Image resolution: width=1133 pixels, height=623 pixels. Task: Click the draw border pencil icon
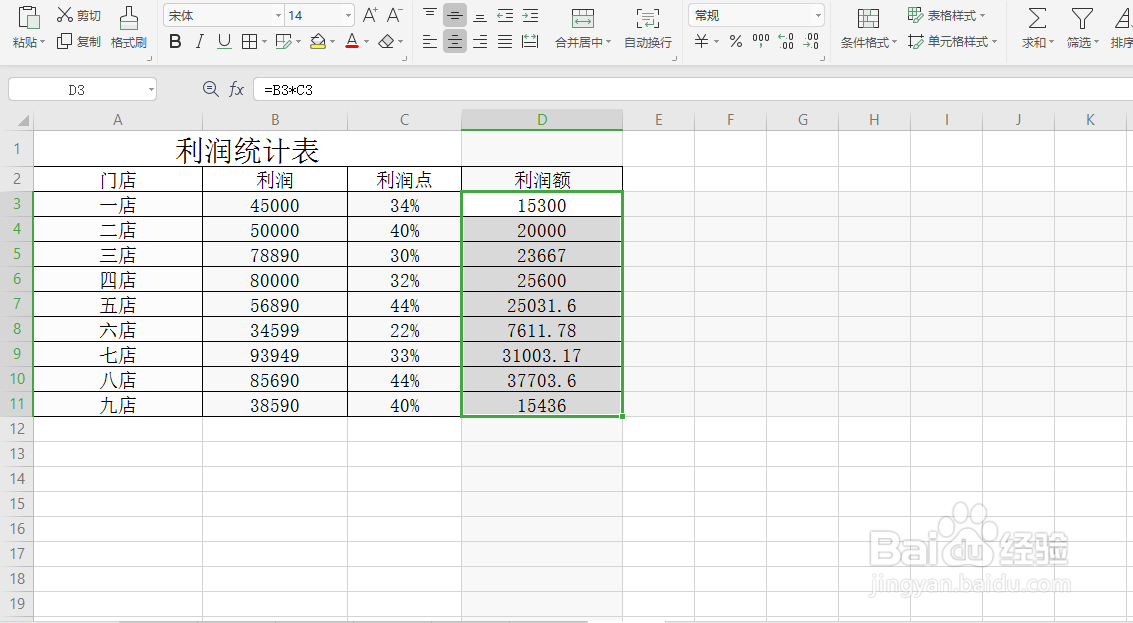(284, 42)
